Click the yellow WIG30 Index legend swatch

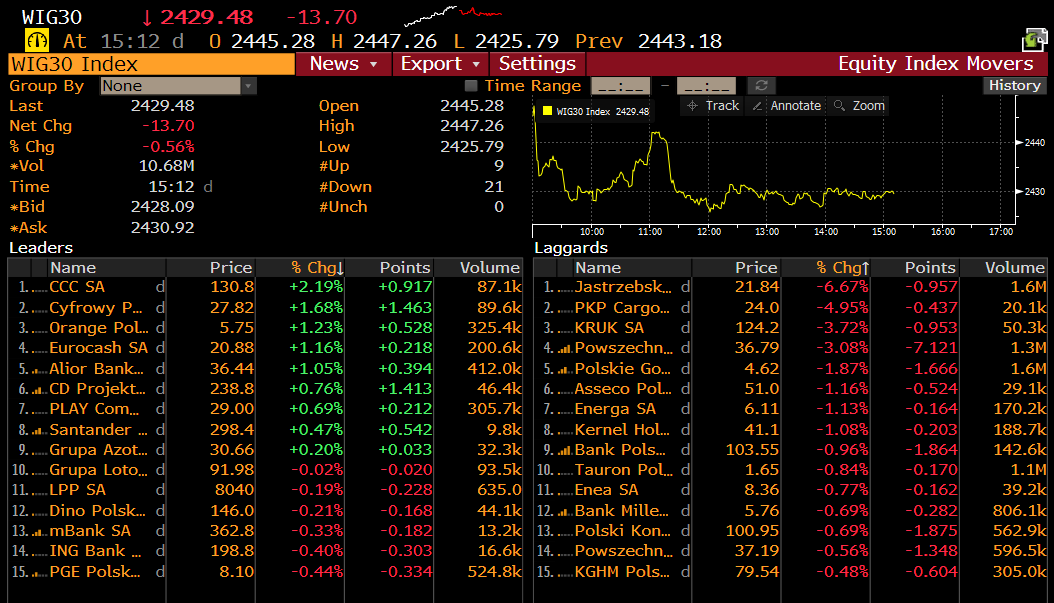coord(547,111)
